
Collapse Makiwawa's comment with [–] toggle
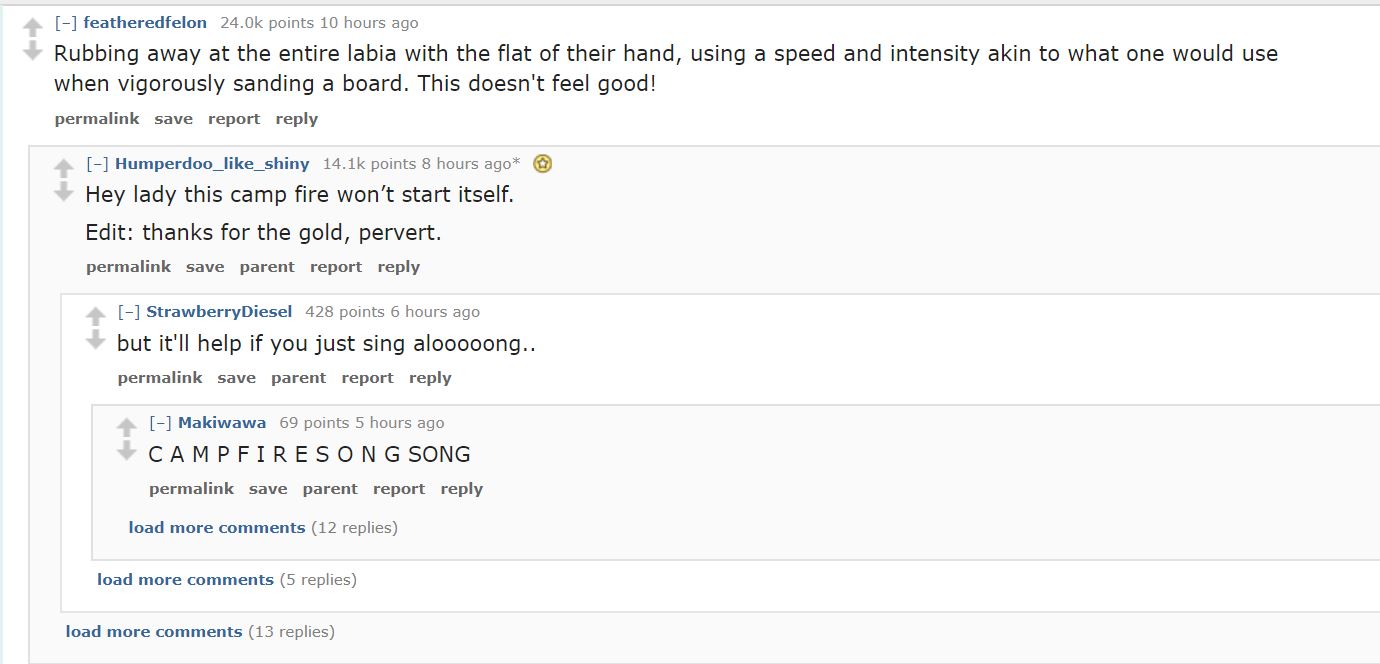(x=160, y=422)
